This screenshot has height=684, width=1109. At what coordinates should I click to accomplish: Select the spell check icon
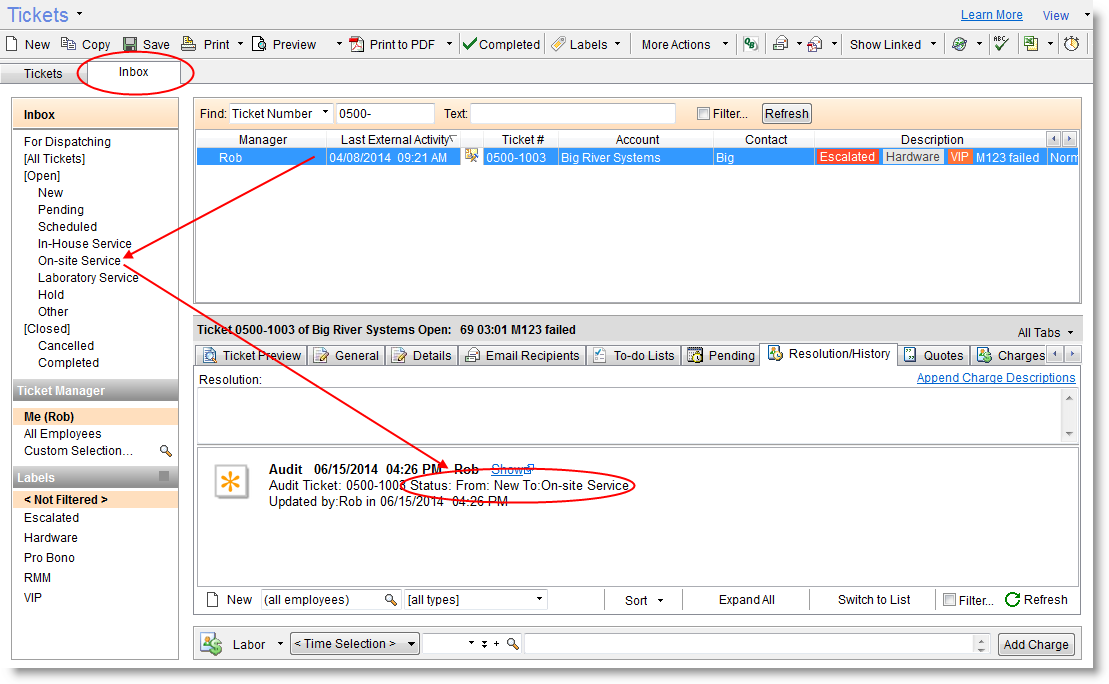tap(1002, 43)
